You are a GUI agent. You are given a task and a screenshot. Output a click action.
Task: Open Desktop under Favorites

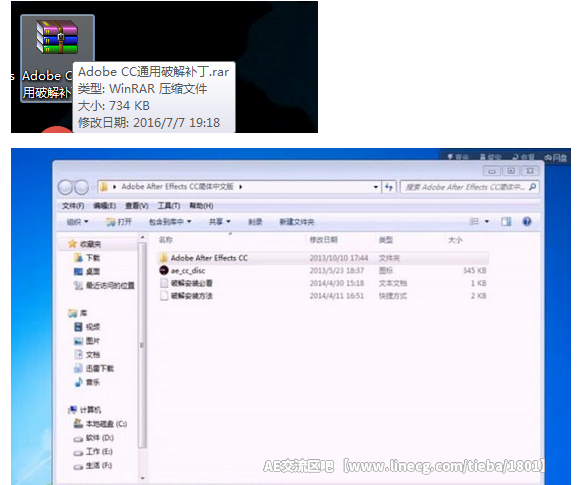(87, 272)
